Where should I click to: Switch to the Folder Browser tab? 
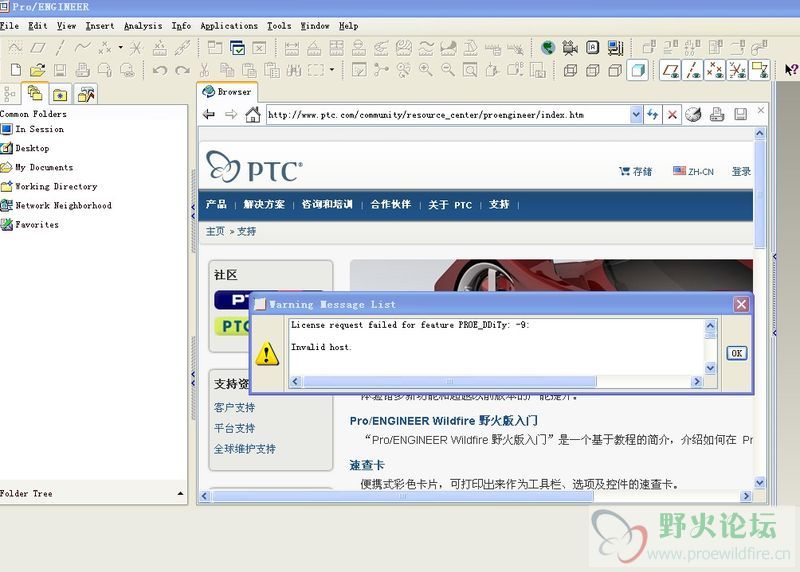35,93
